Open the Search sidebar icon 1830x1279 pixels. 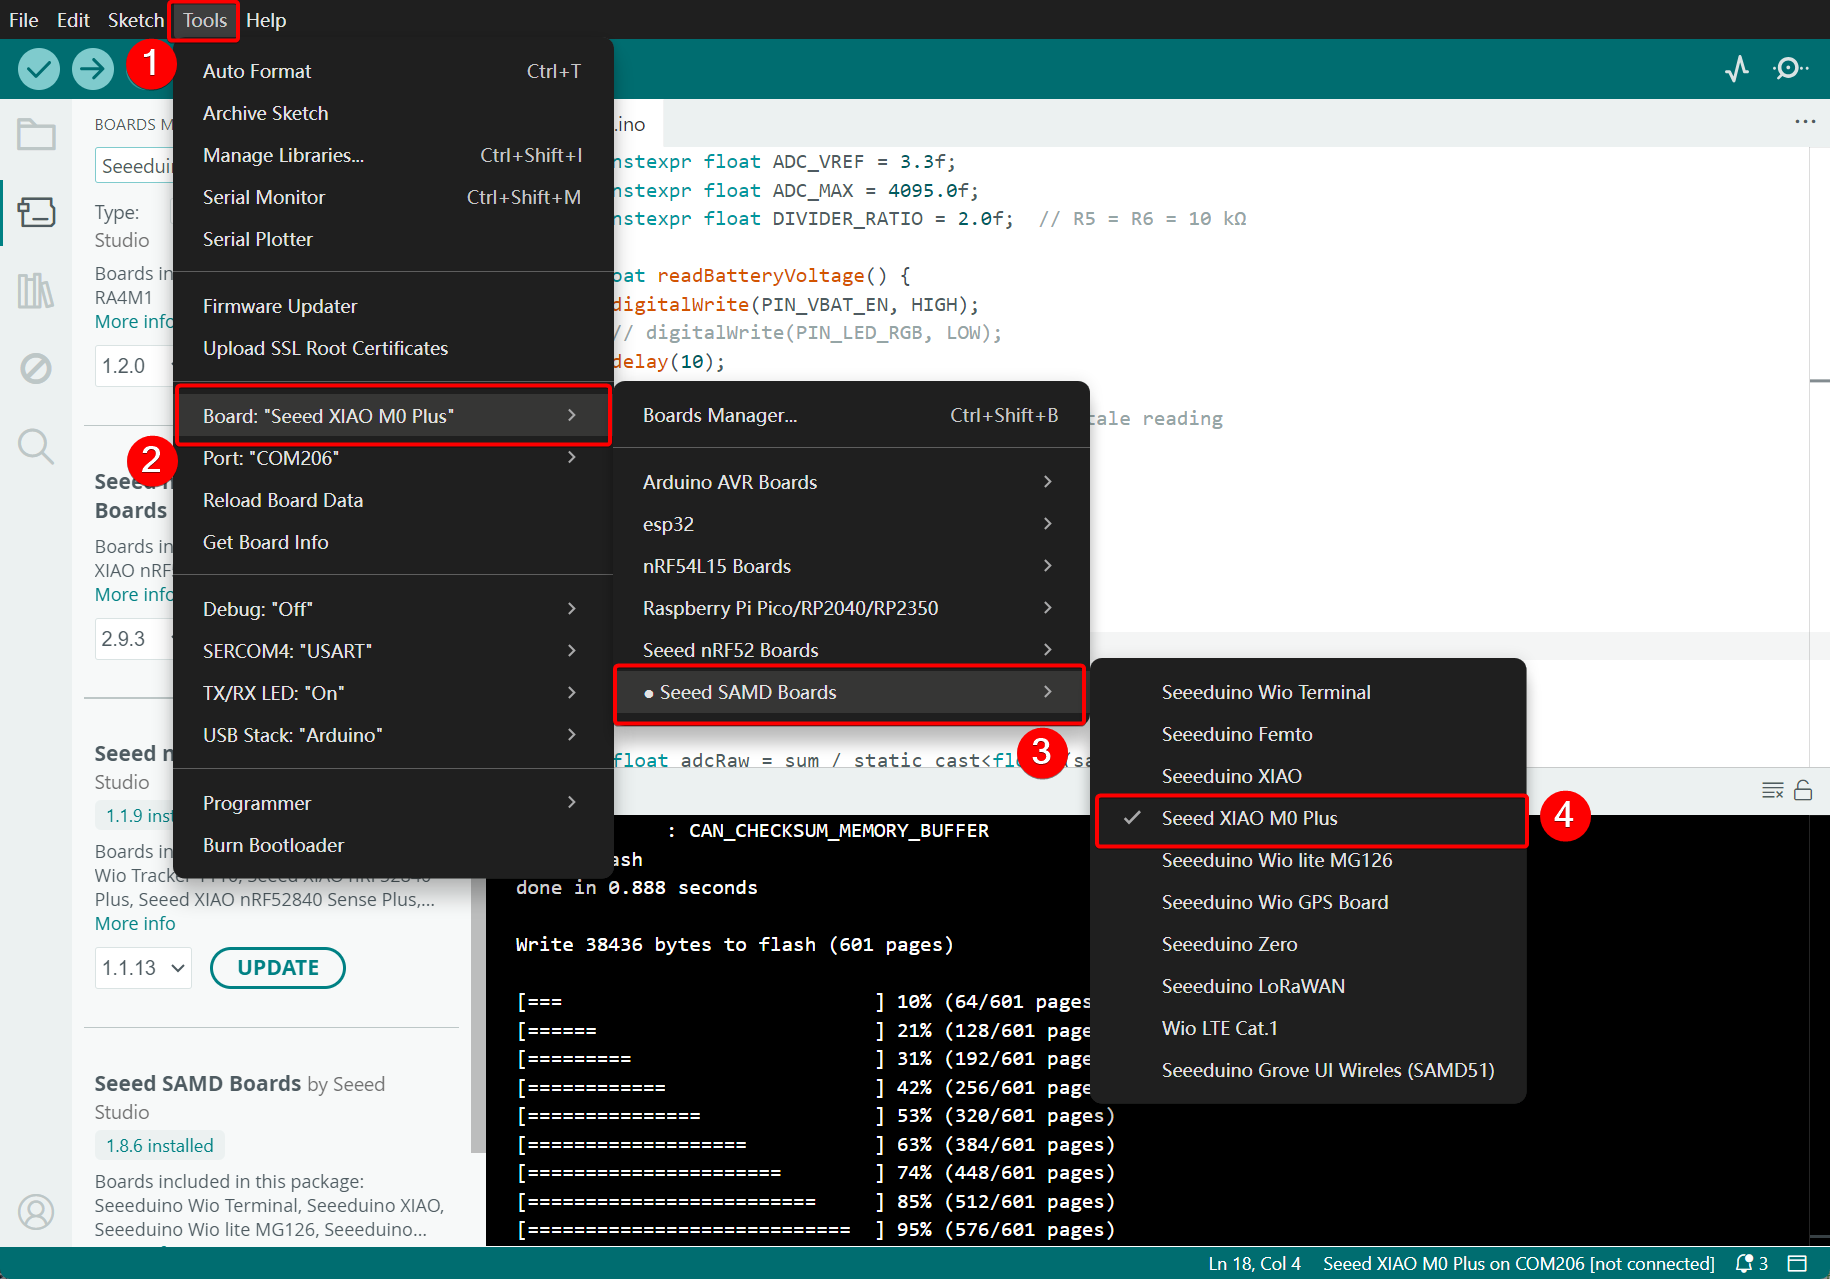click(x=36, y=446)
